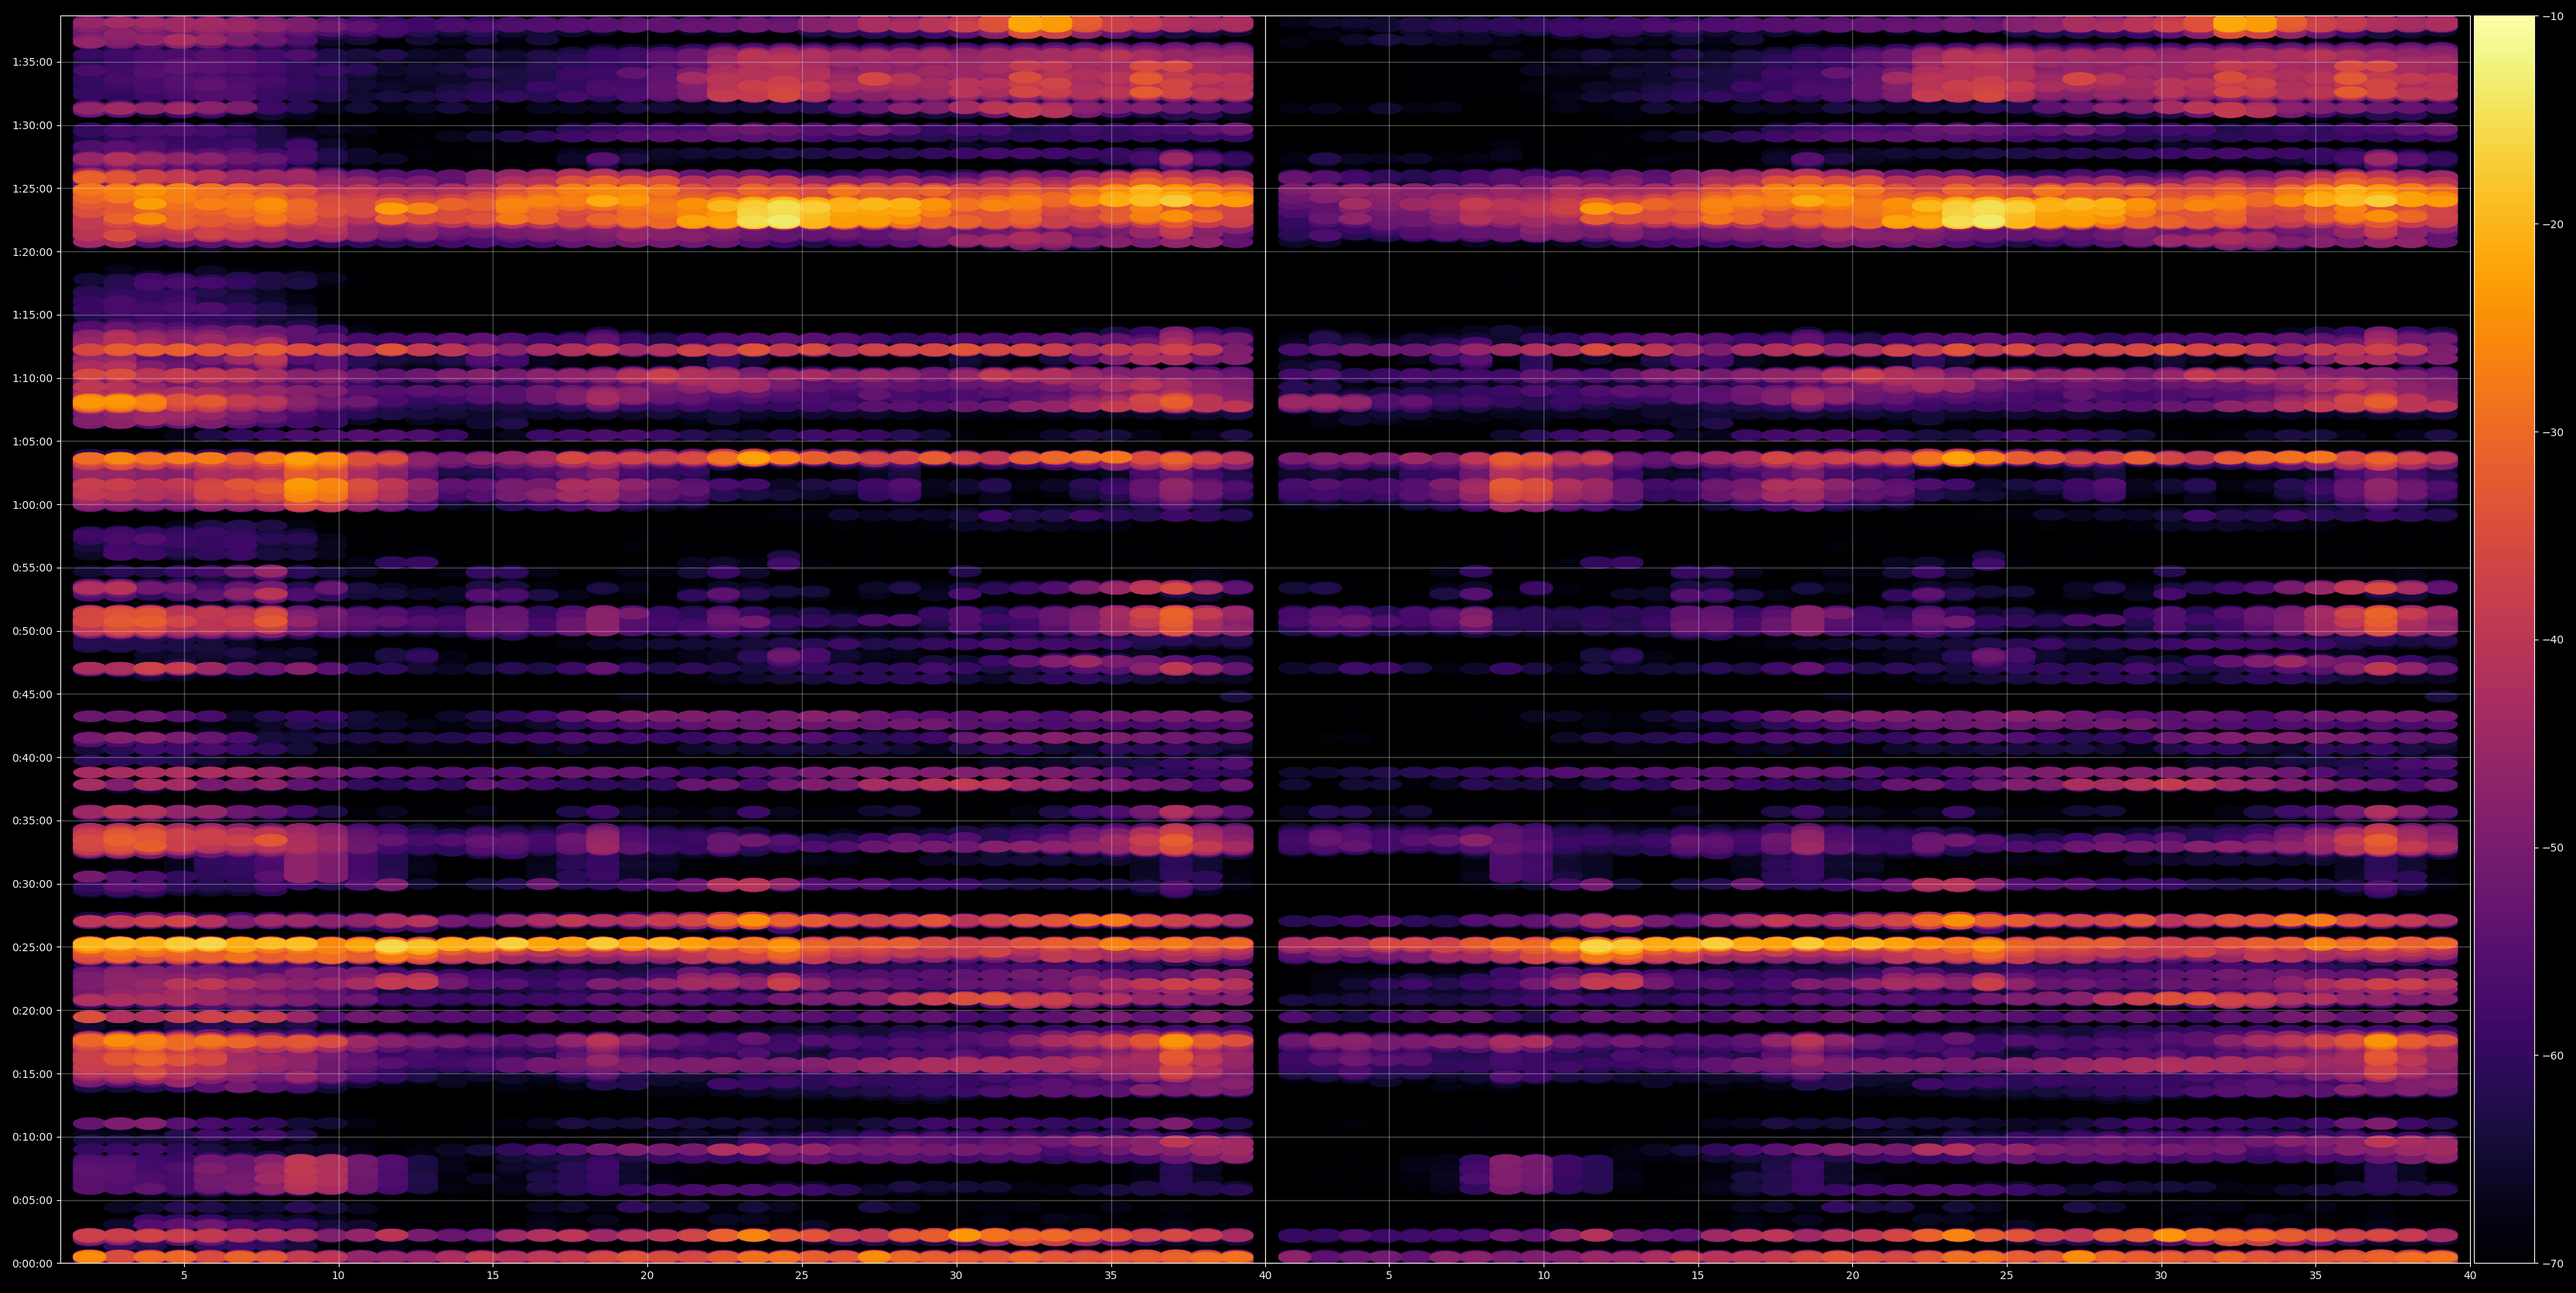The width and height of the screenshot is (2576, 1293).
Task: Pick the 0:25:00 time tick label
Action: coord(32,947)
